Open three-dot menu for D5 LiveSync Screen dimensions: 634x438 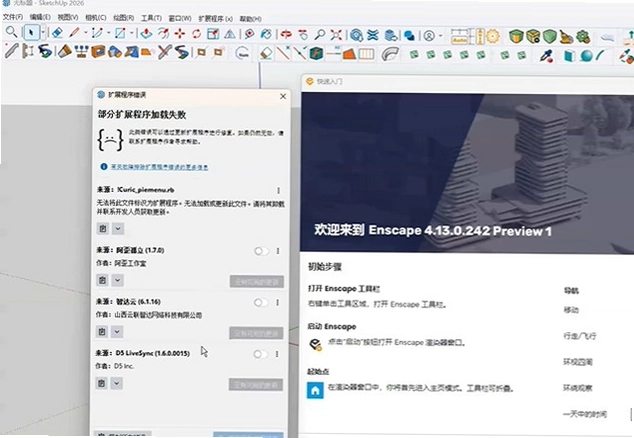click(x=277, y=354)
